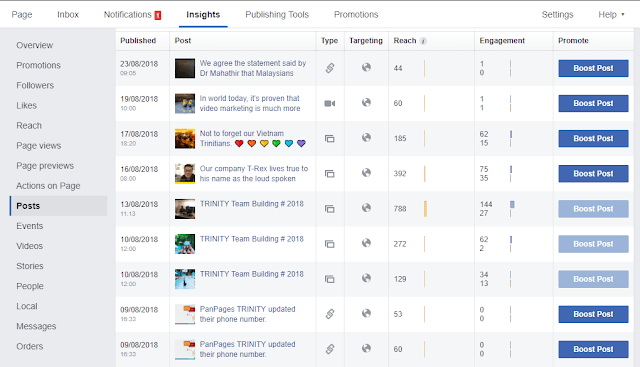Click the red Notifications badge
640x367 pixels.
[158, 15]
